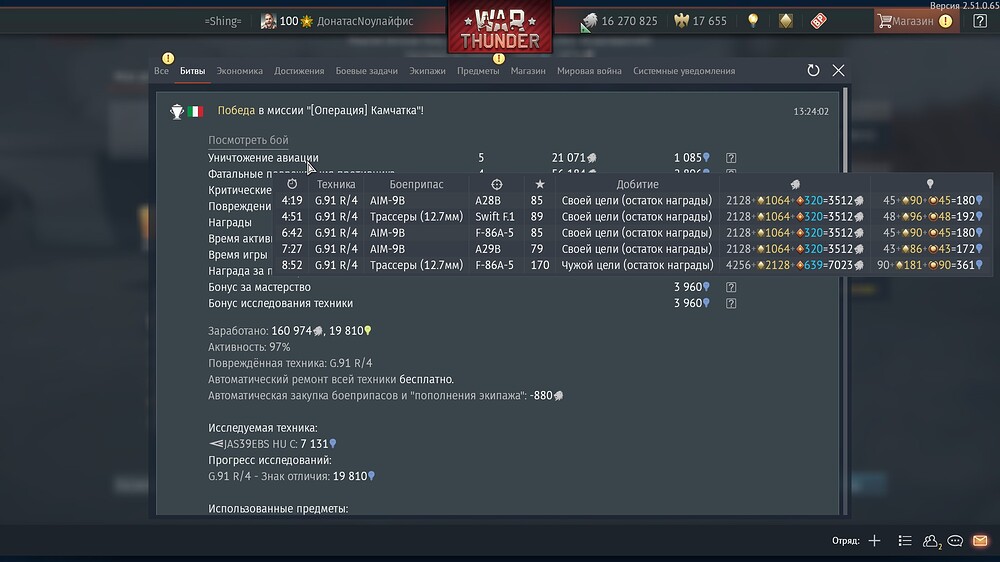Open the Предметы tab
1000x562 pixels.
tap(478, 71)
